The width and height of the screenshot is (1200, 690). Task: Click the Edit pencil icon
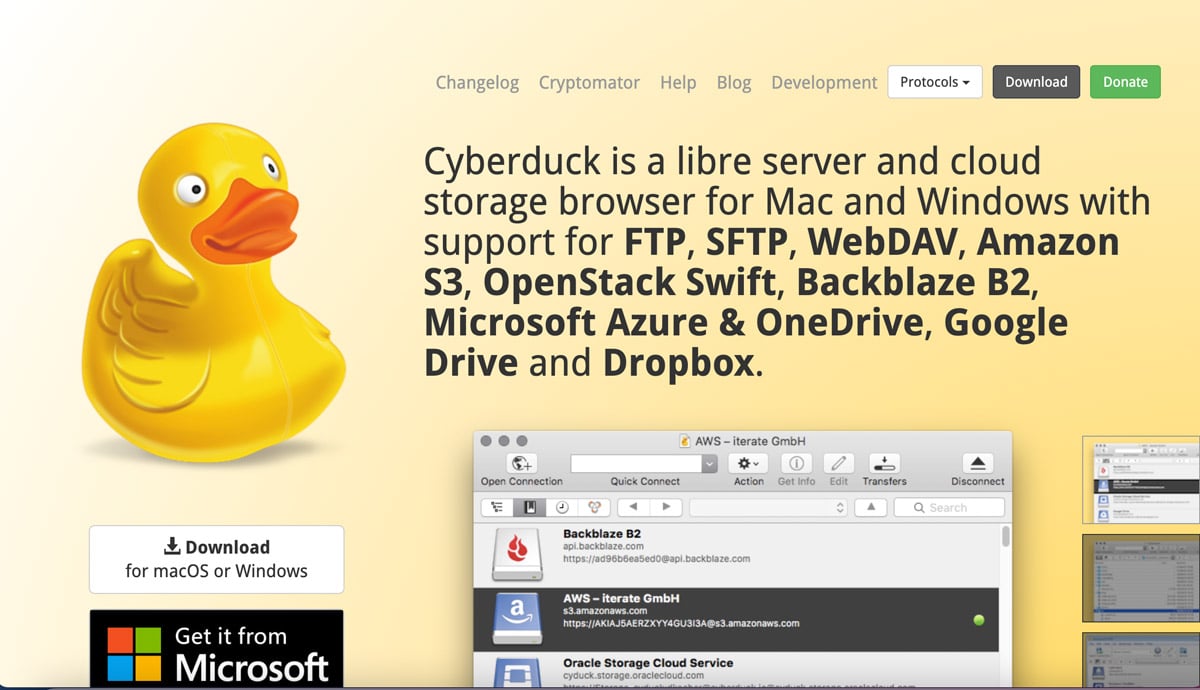click(x=838, y=463)
